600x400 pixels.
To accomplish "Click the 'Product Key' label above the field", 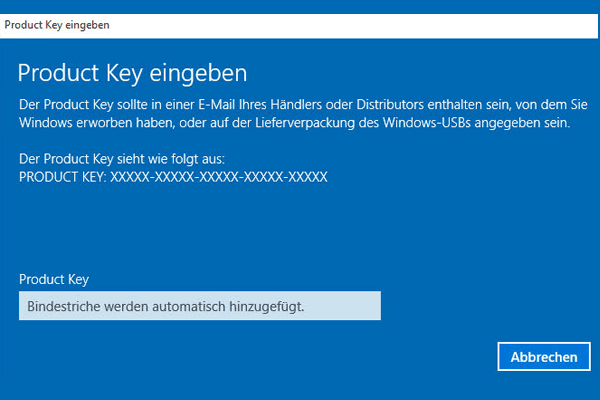I will pos(54,279).
